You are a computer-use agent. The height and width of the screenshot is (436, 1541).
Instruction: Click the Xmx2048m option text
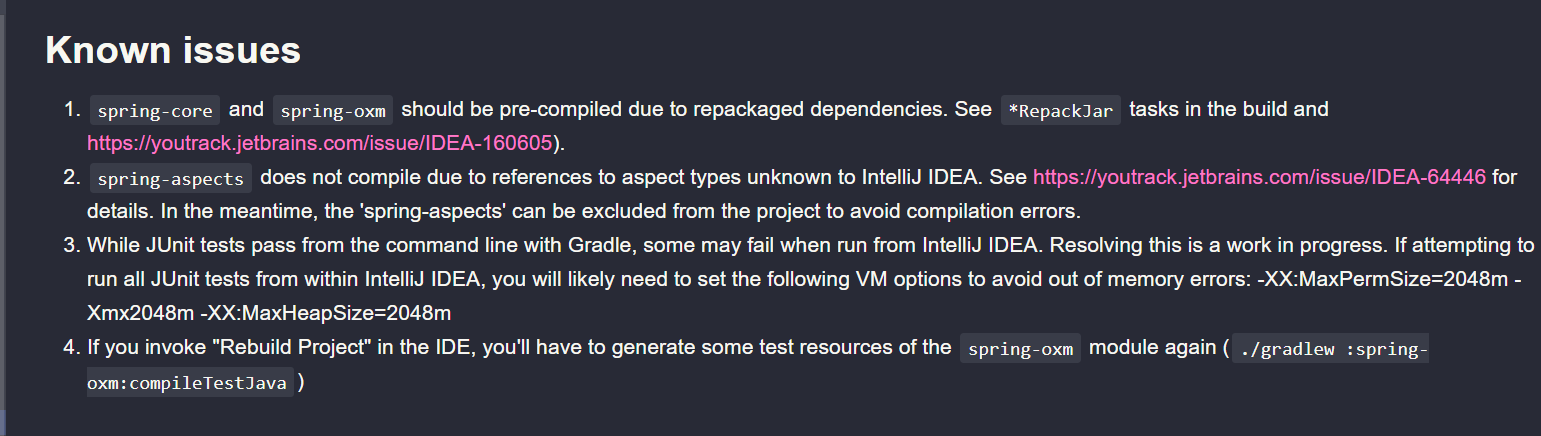point(141,314)
